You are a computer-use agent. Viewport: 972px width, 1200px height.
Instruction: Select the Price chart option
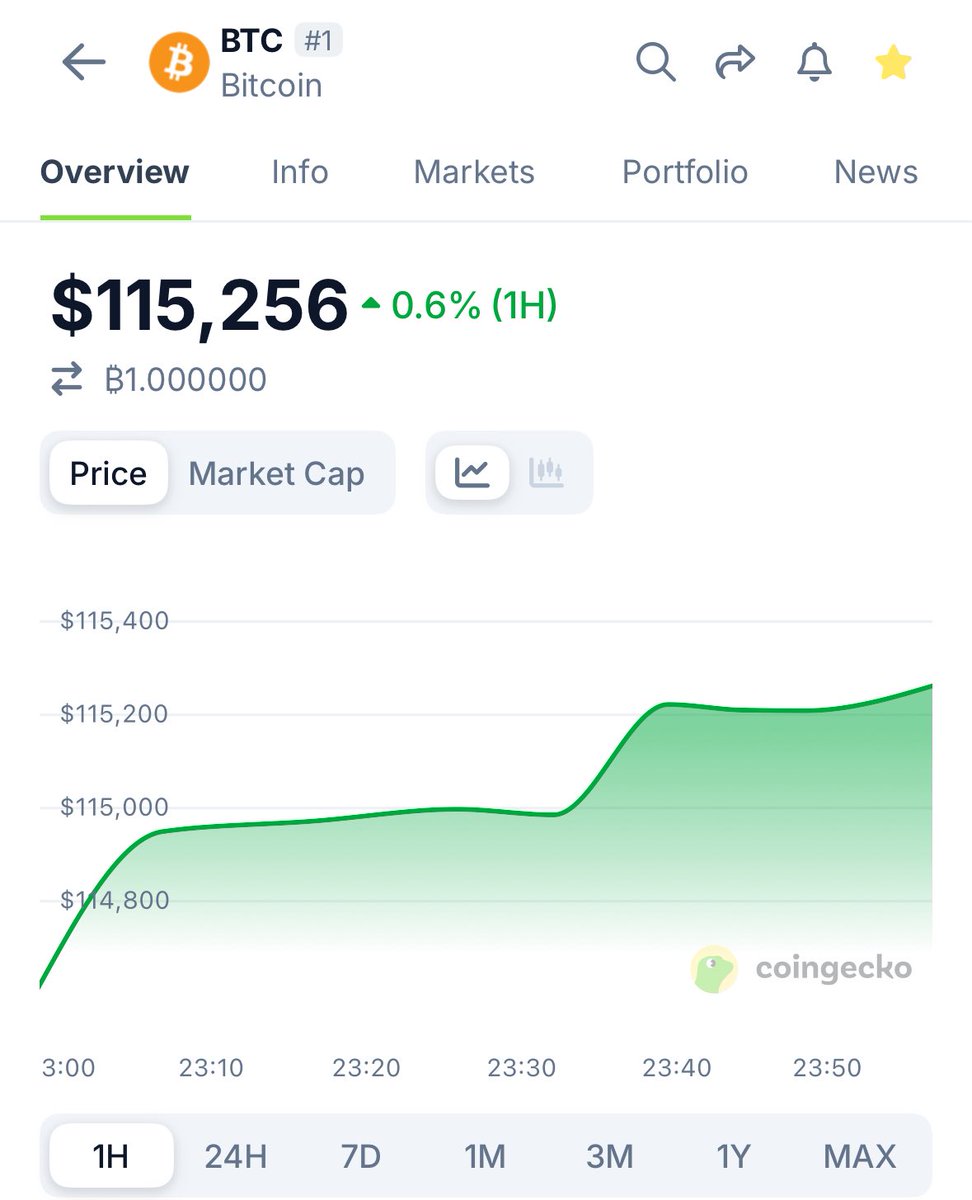coord(108,473)
